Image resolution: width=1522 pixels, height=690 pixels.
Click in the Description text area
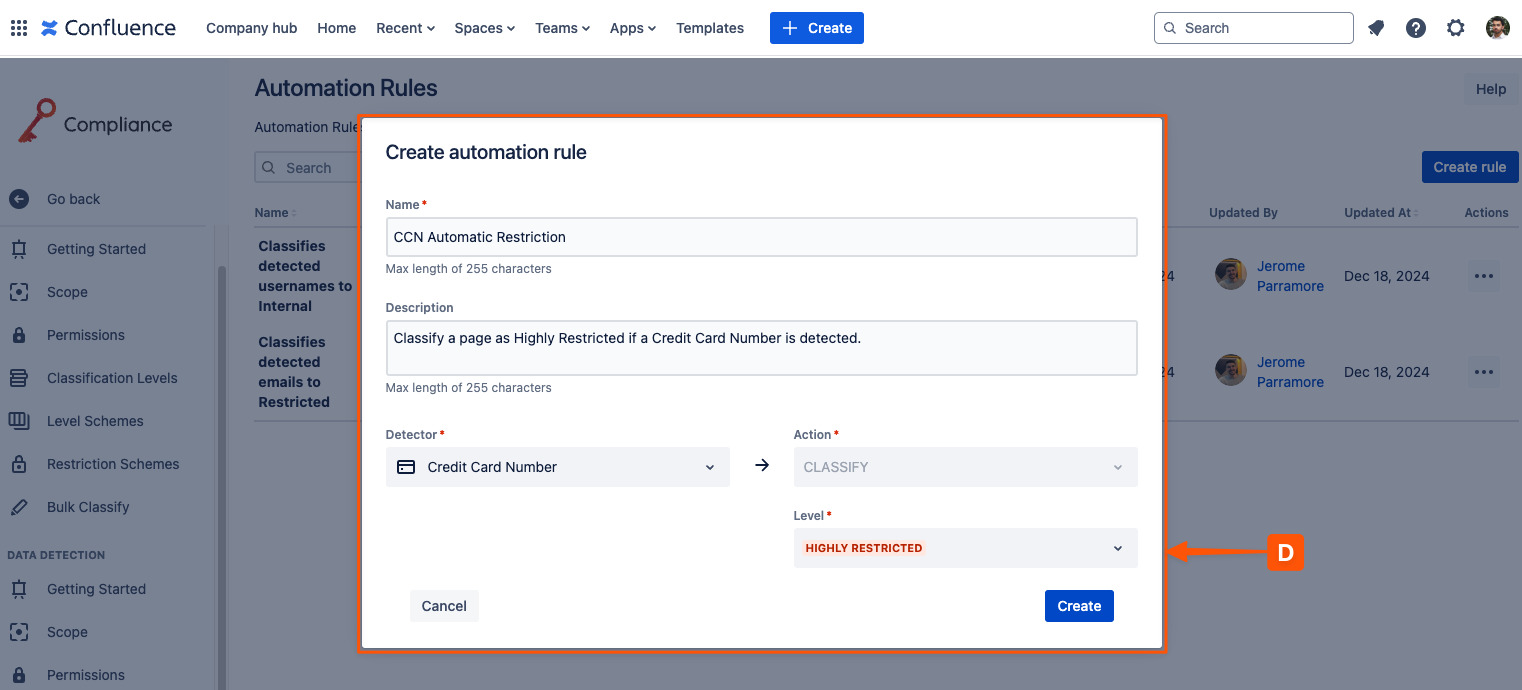click(x=761, y=348)
